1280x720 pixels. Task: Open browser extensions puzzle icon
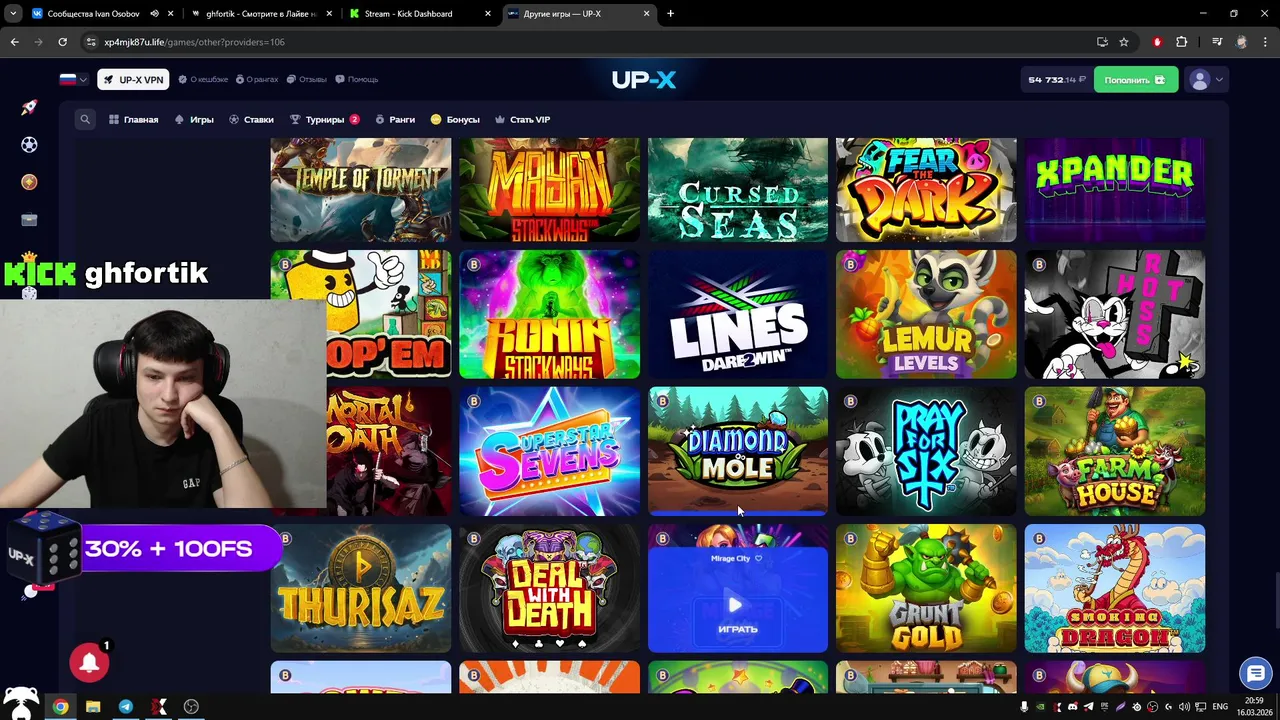1181,42
